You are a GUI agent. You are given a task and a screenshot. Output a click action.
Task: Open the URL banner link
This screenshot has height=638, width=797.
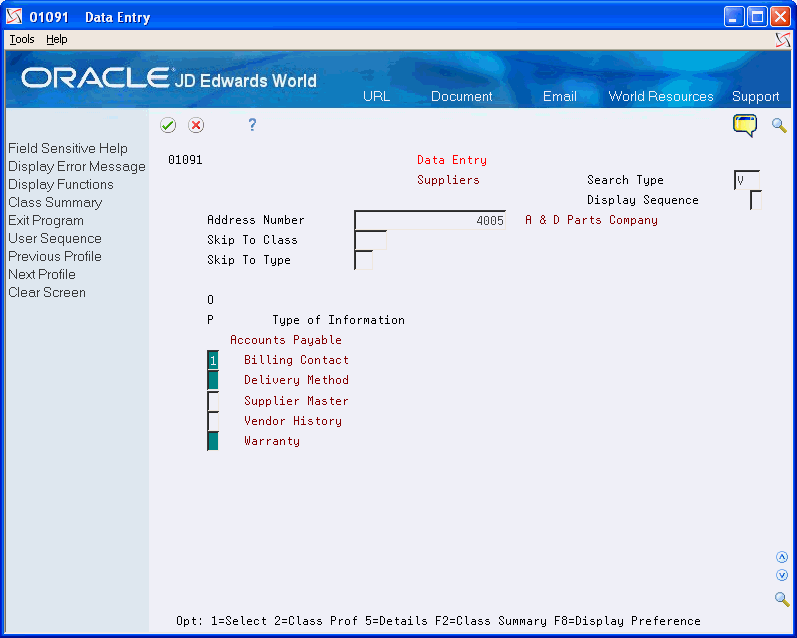tap(376, 96)
